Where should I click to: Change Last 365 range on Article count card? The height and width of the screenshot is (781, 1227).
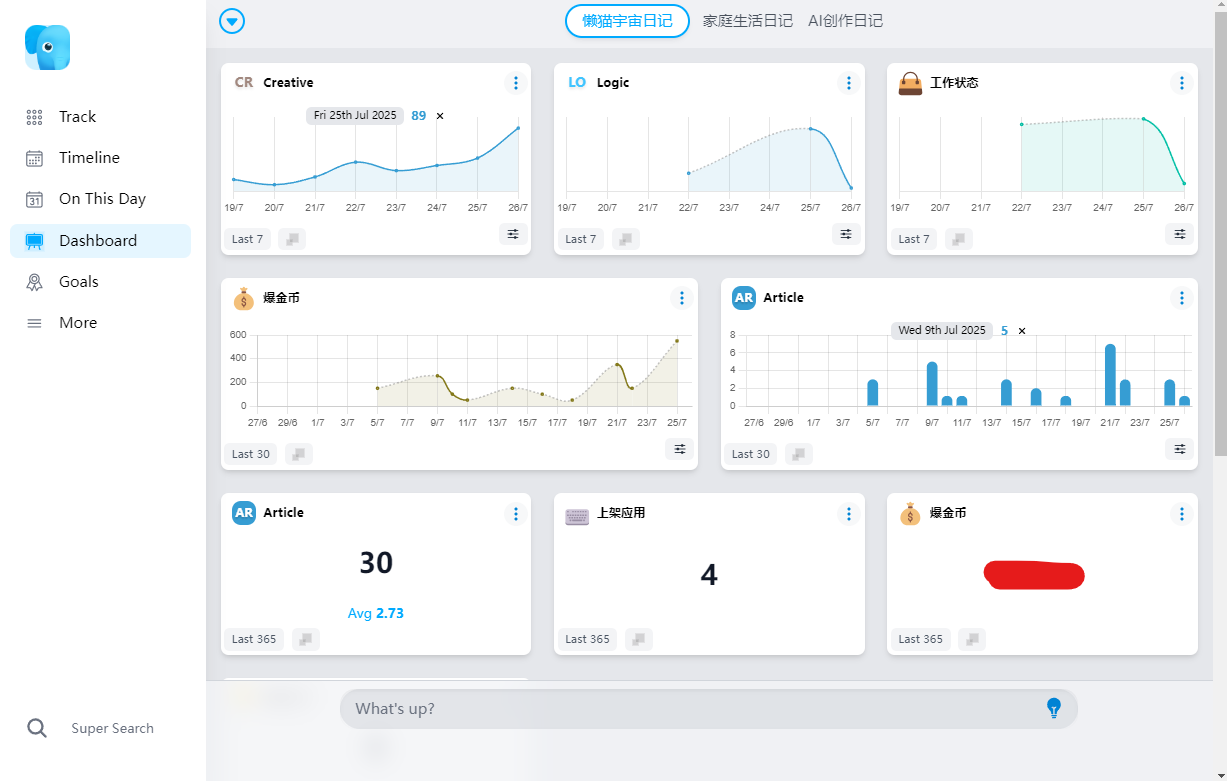(x=254, y=639)
